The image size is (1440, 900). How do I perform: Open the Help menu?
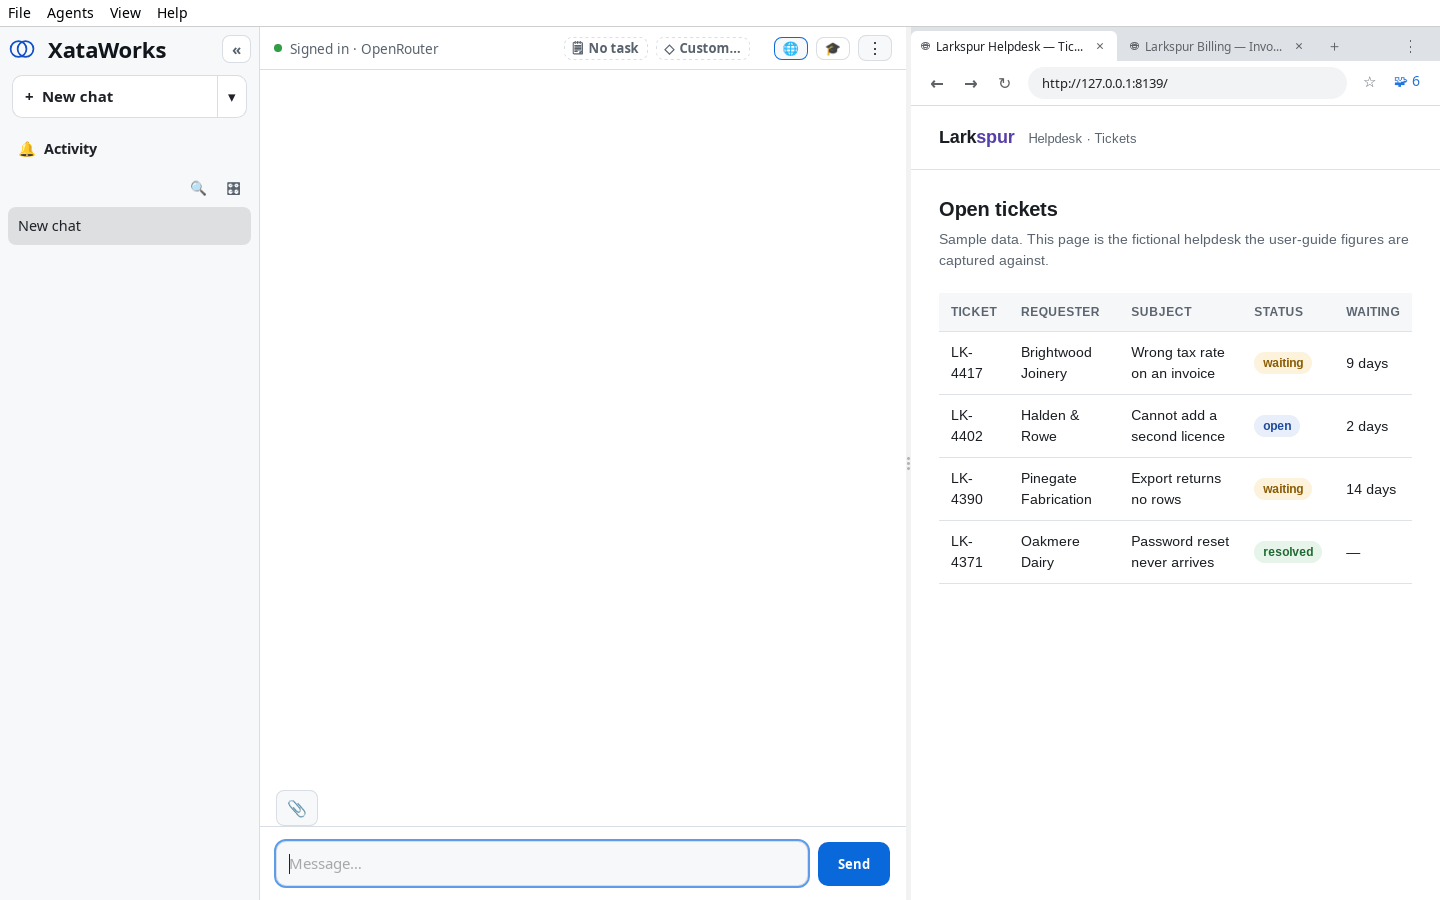point(172,13)
